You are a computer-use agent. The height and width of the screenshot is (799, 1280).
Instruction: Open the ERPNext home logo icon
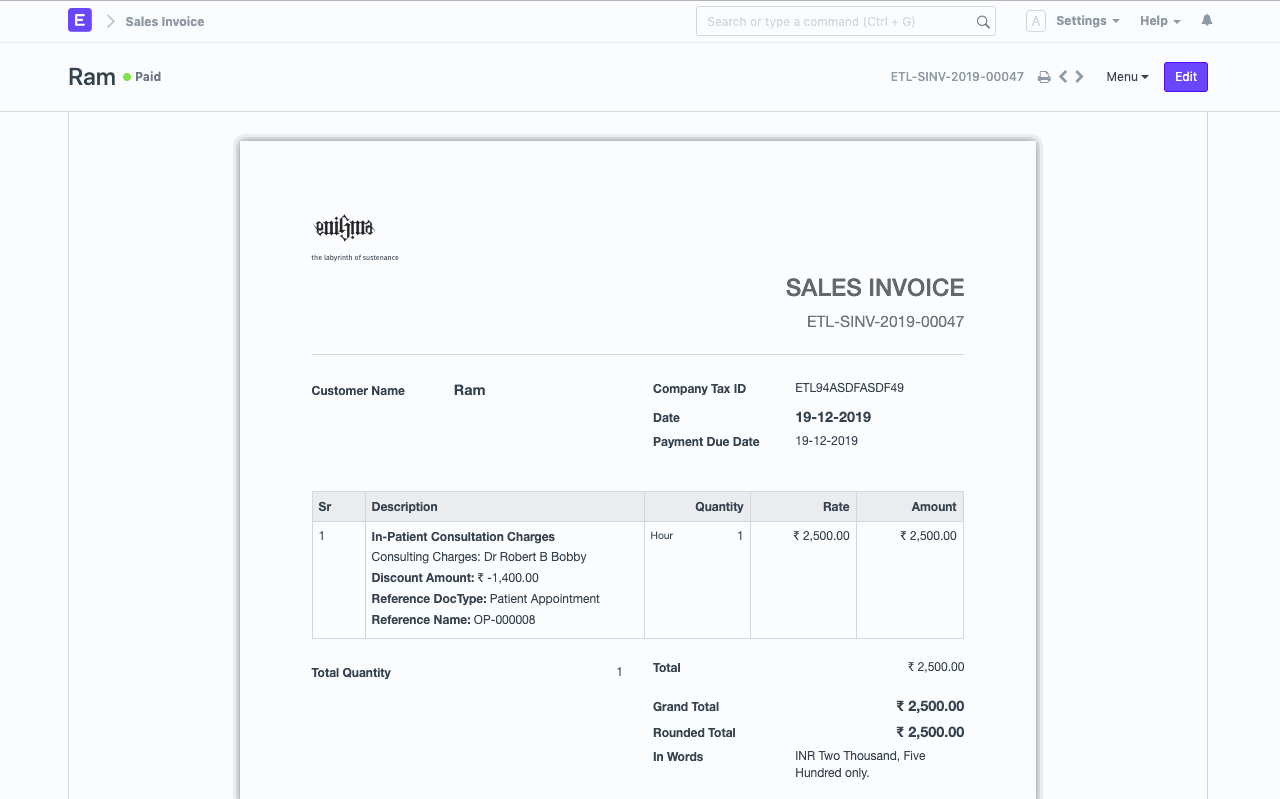[x=80, y=20]
